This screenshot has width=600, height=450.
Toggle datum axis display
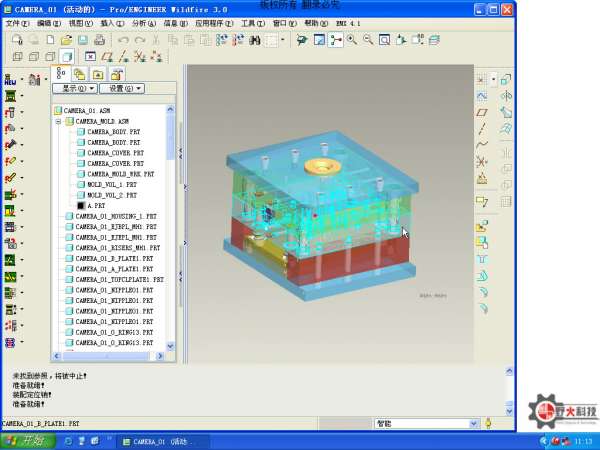[x=123, y=57]
